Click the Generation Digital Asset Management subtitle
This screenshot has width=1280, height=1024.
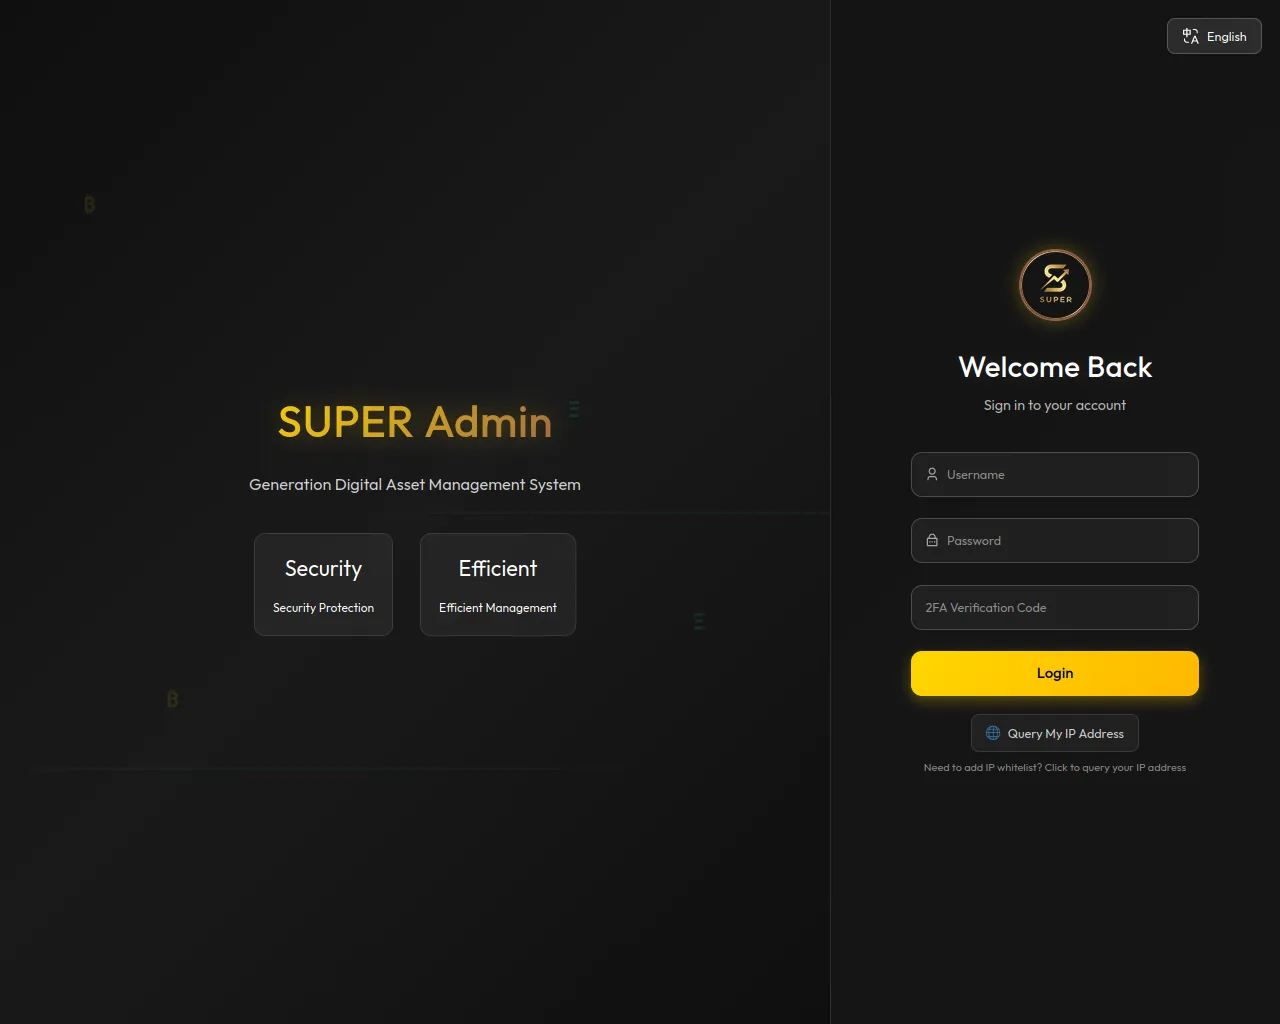point(415,485)
